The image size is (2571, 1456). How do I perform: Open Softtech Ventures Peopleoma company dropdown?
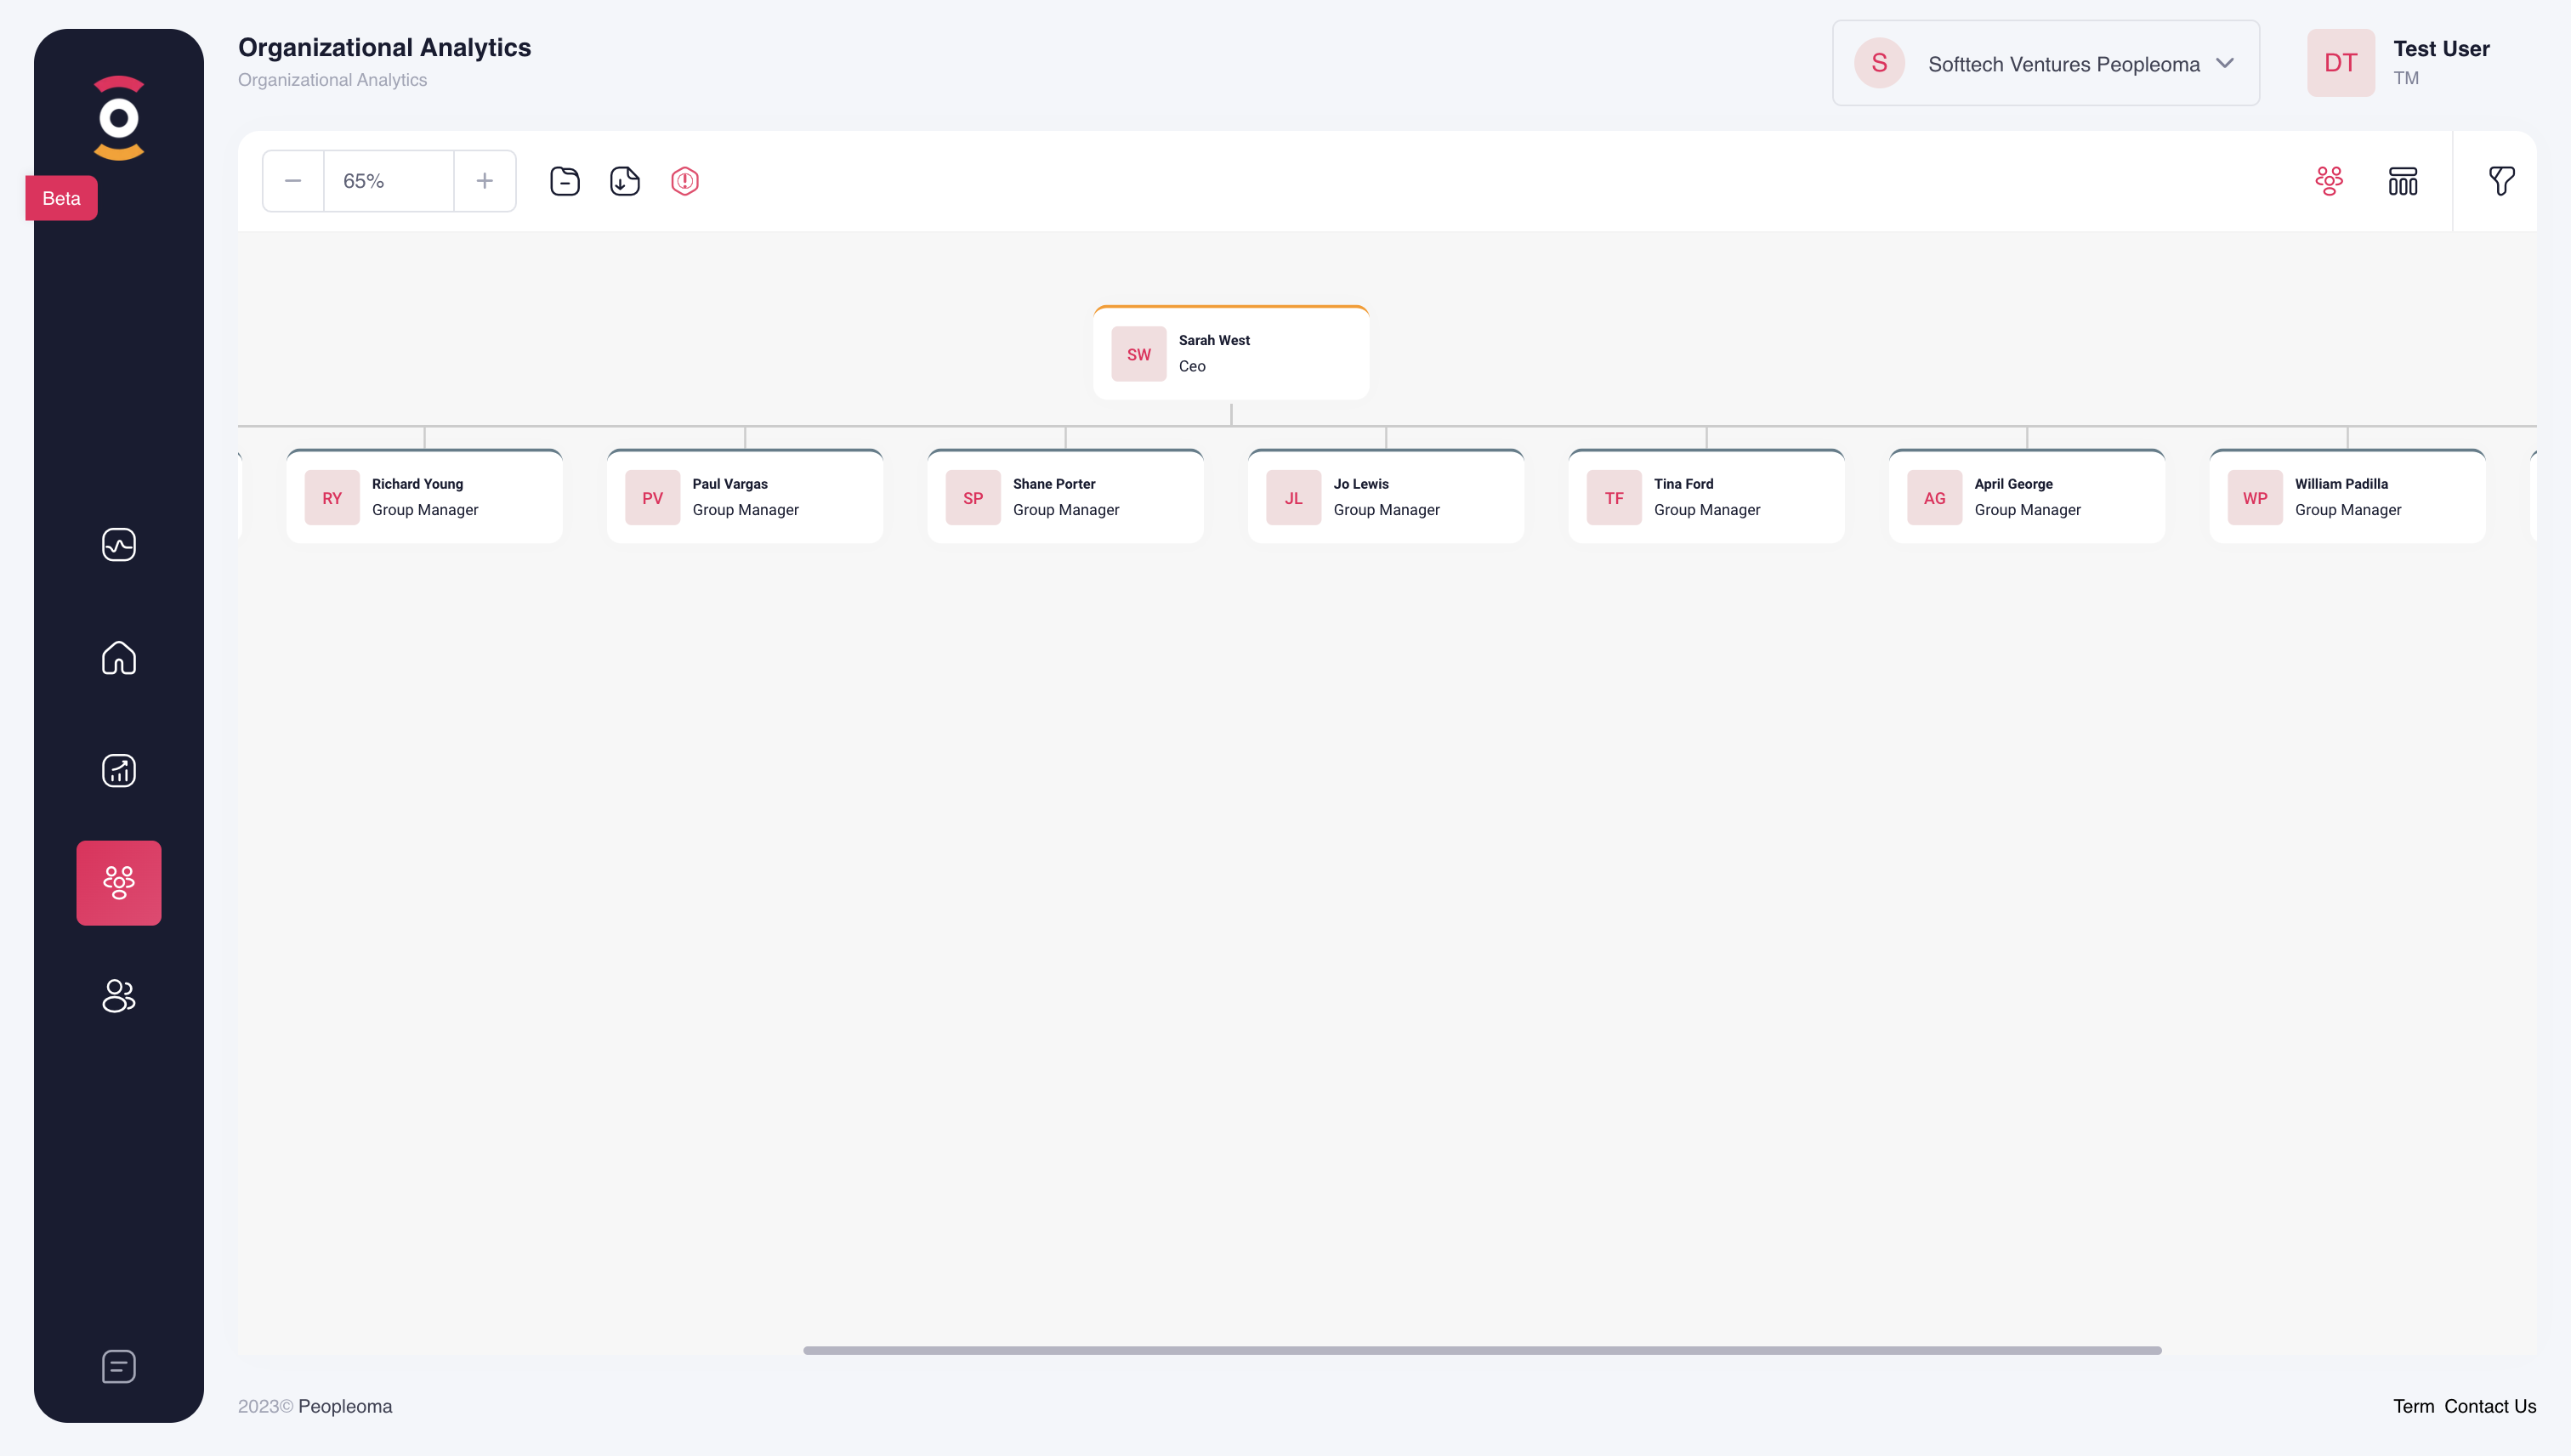click(x=2046, y=63)
